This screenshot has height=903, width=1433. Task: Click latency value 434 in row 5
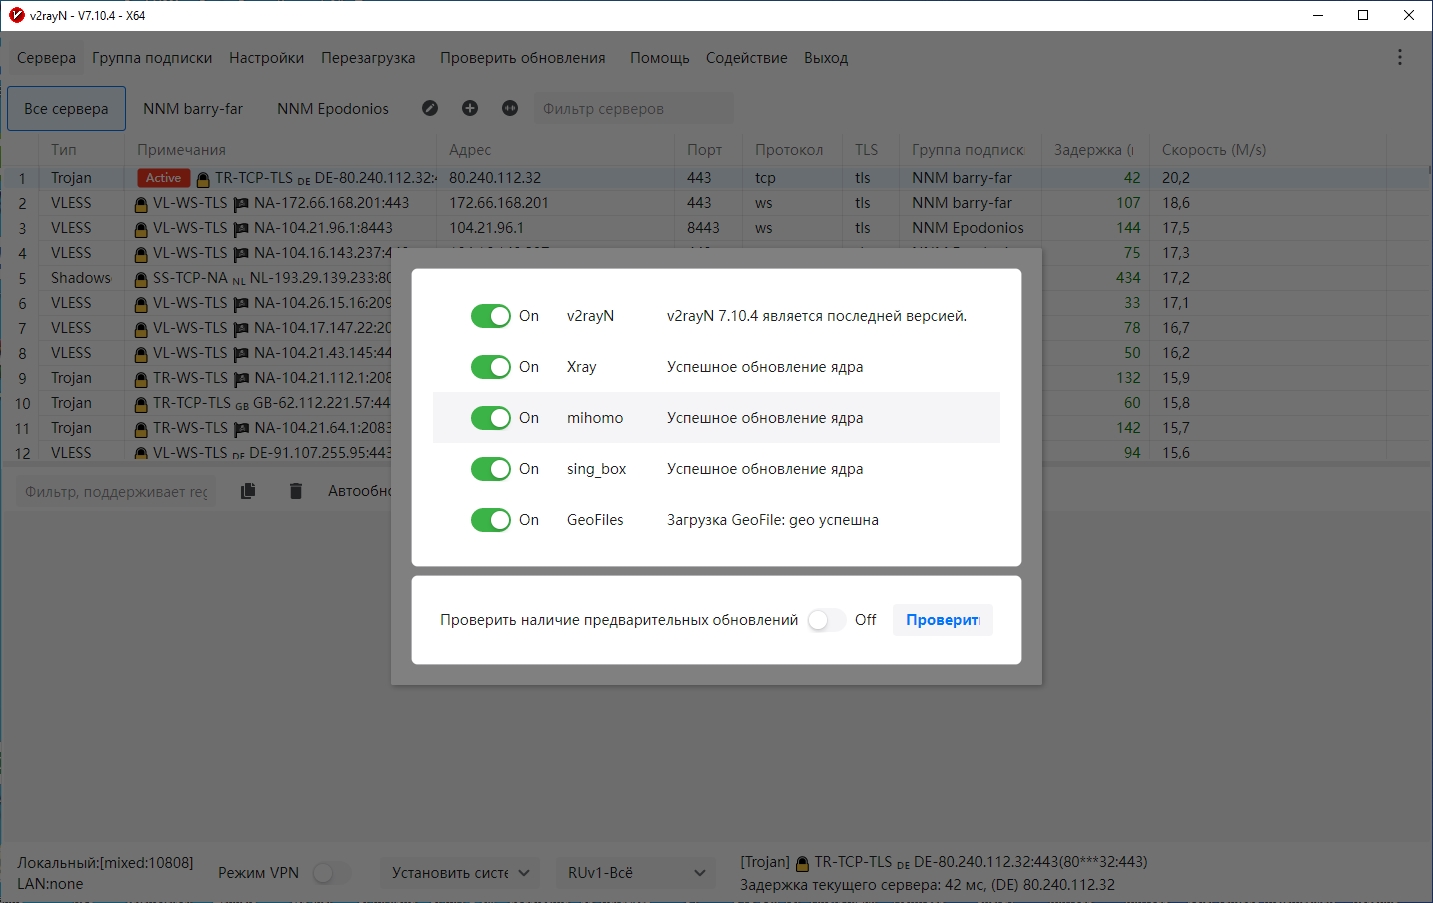[x=1128, y=278]
